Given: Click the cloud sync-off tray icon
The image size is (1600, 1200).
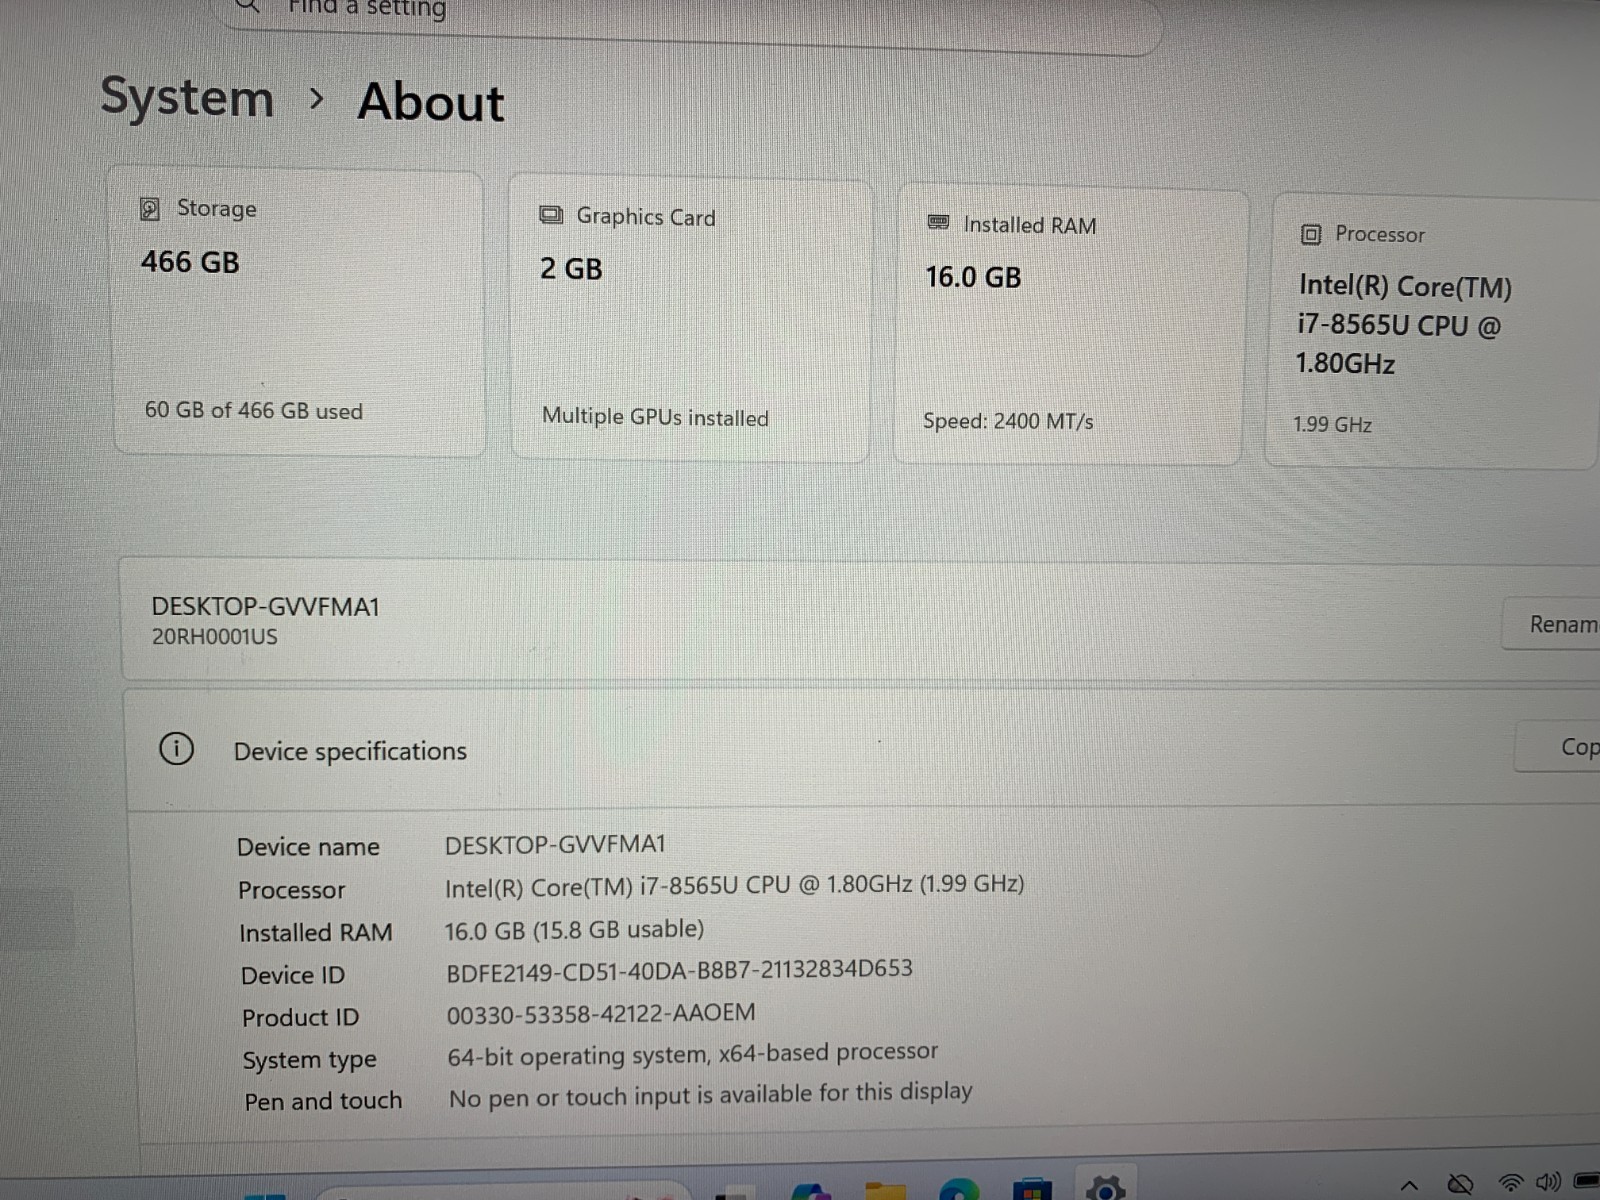Looking at the screenshot, I should [1460, 1185].
